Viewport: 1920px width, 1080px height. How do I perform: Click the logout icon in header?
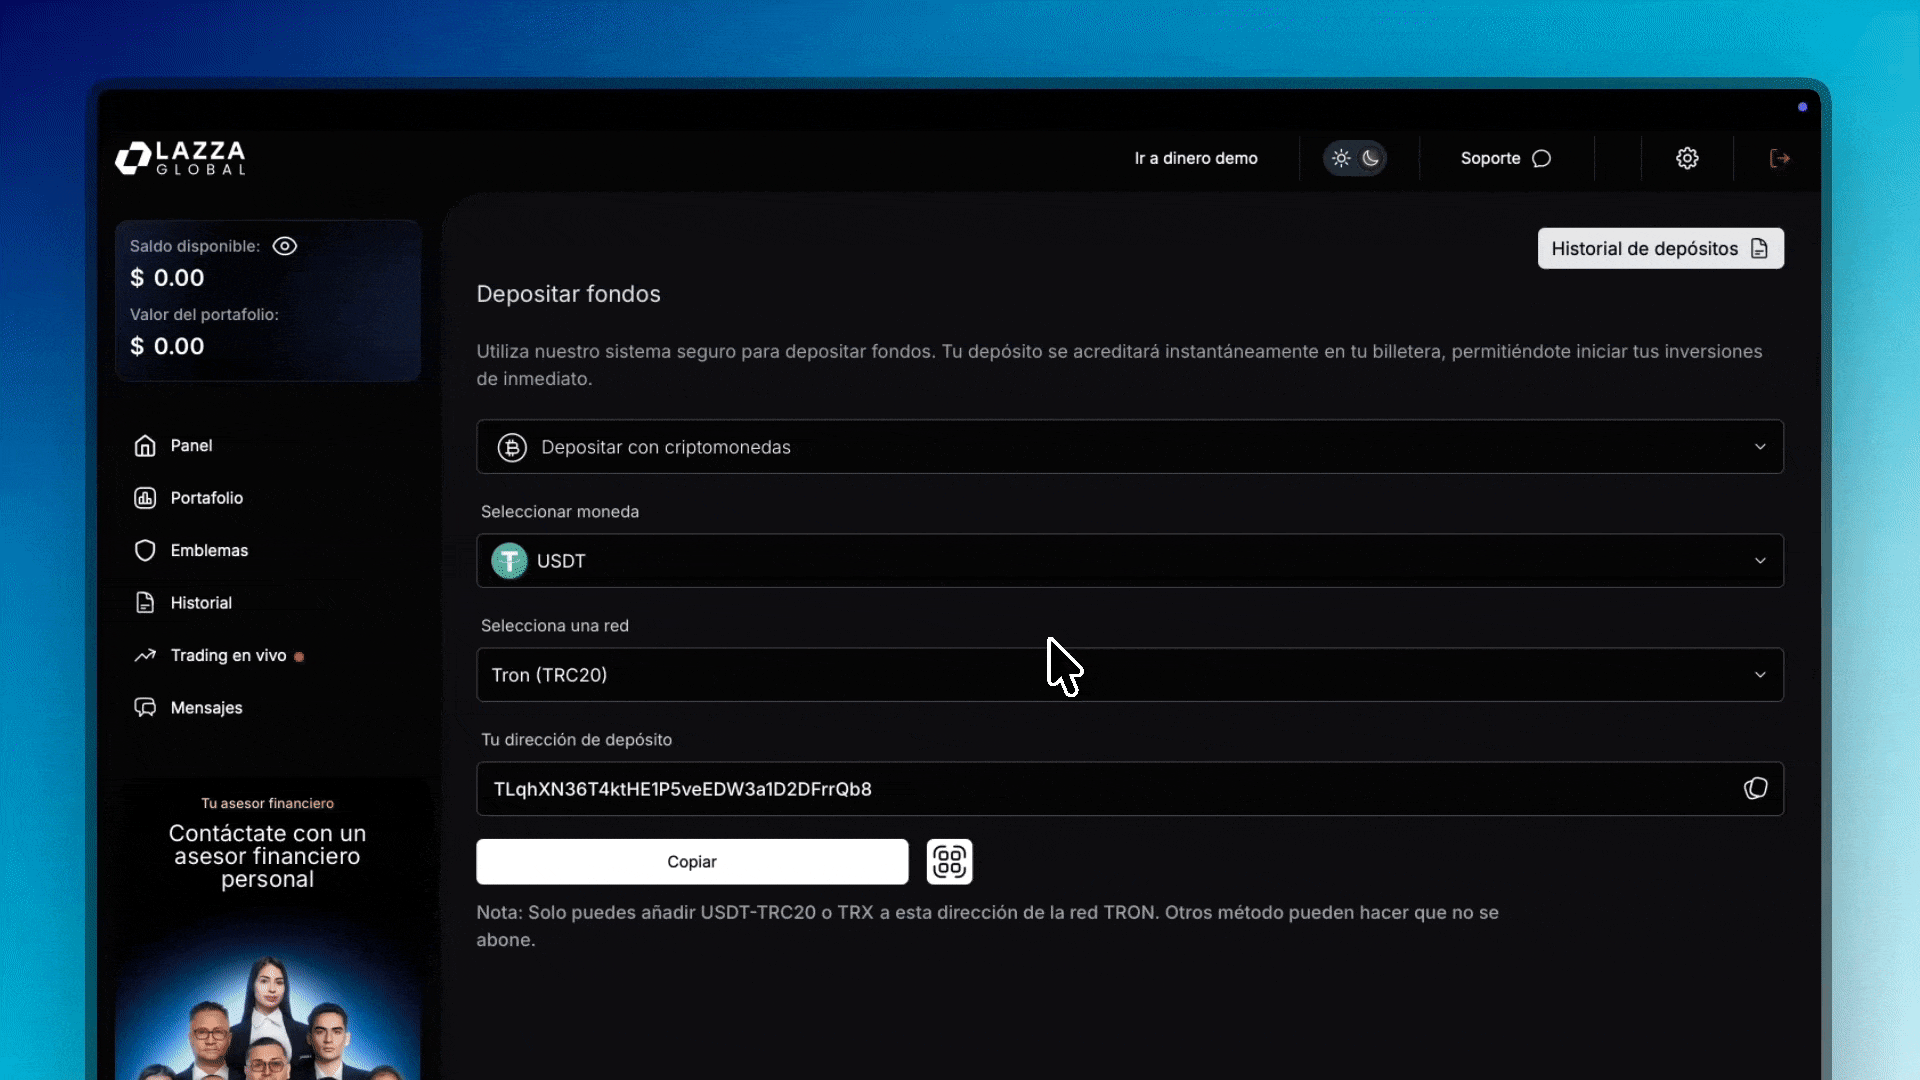(1779, 158)
